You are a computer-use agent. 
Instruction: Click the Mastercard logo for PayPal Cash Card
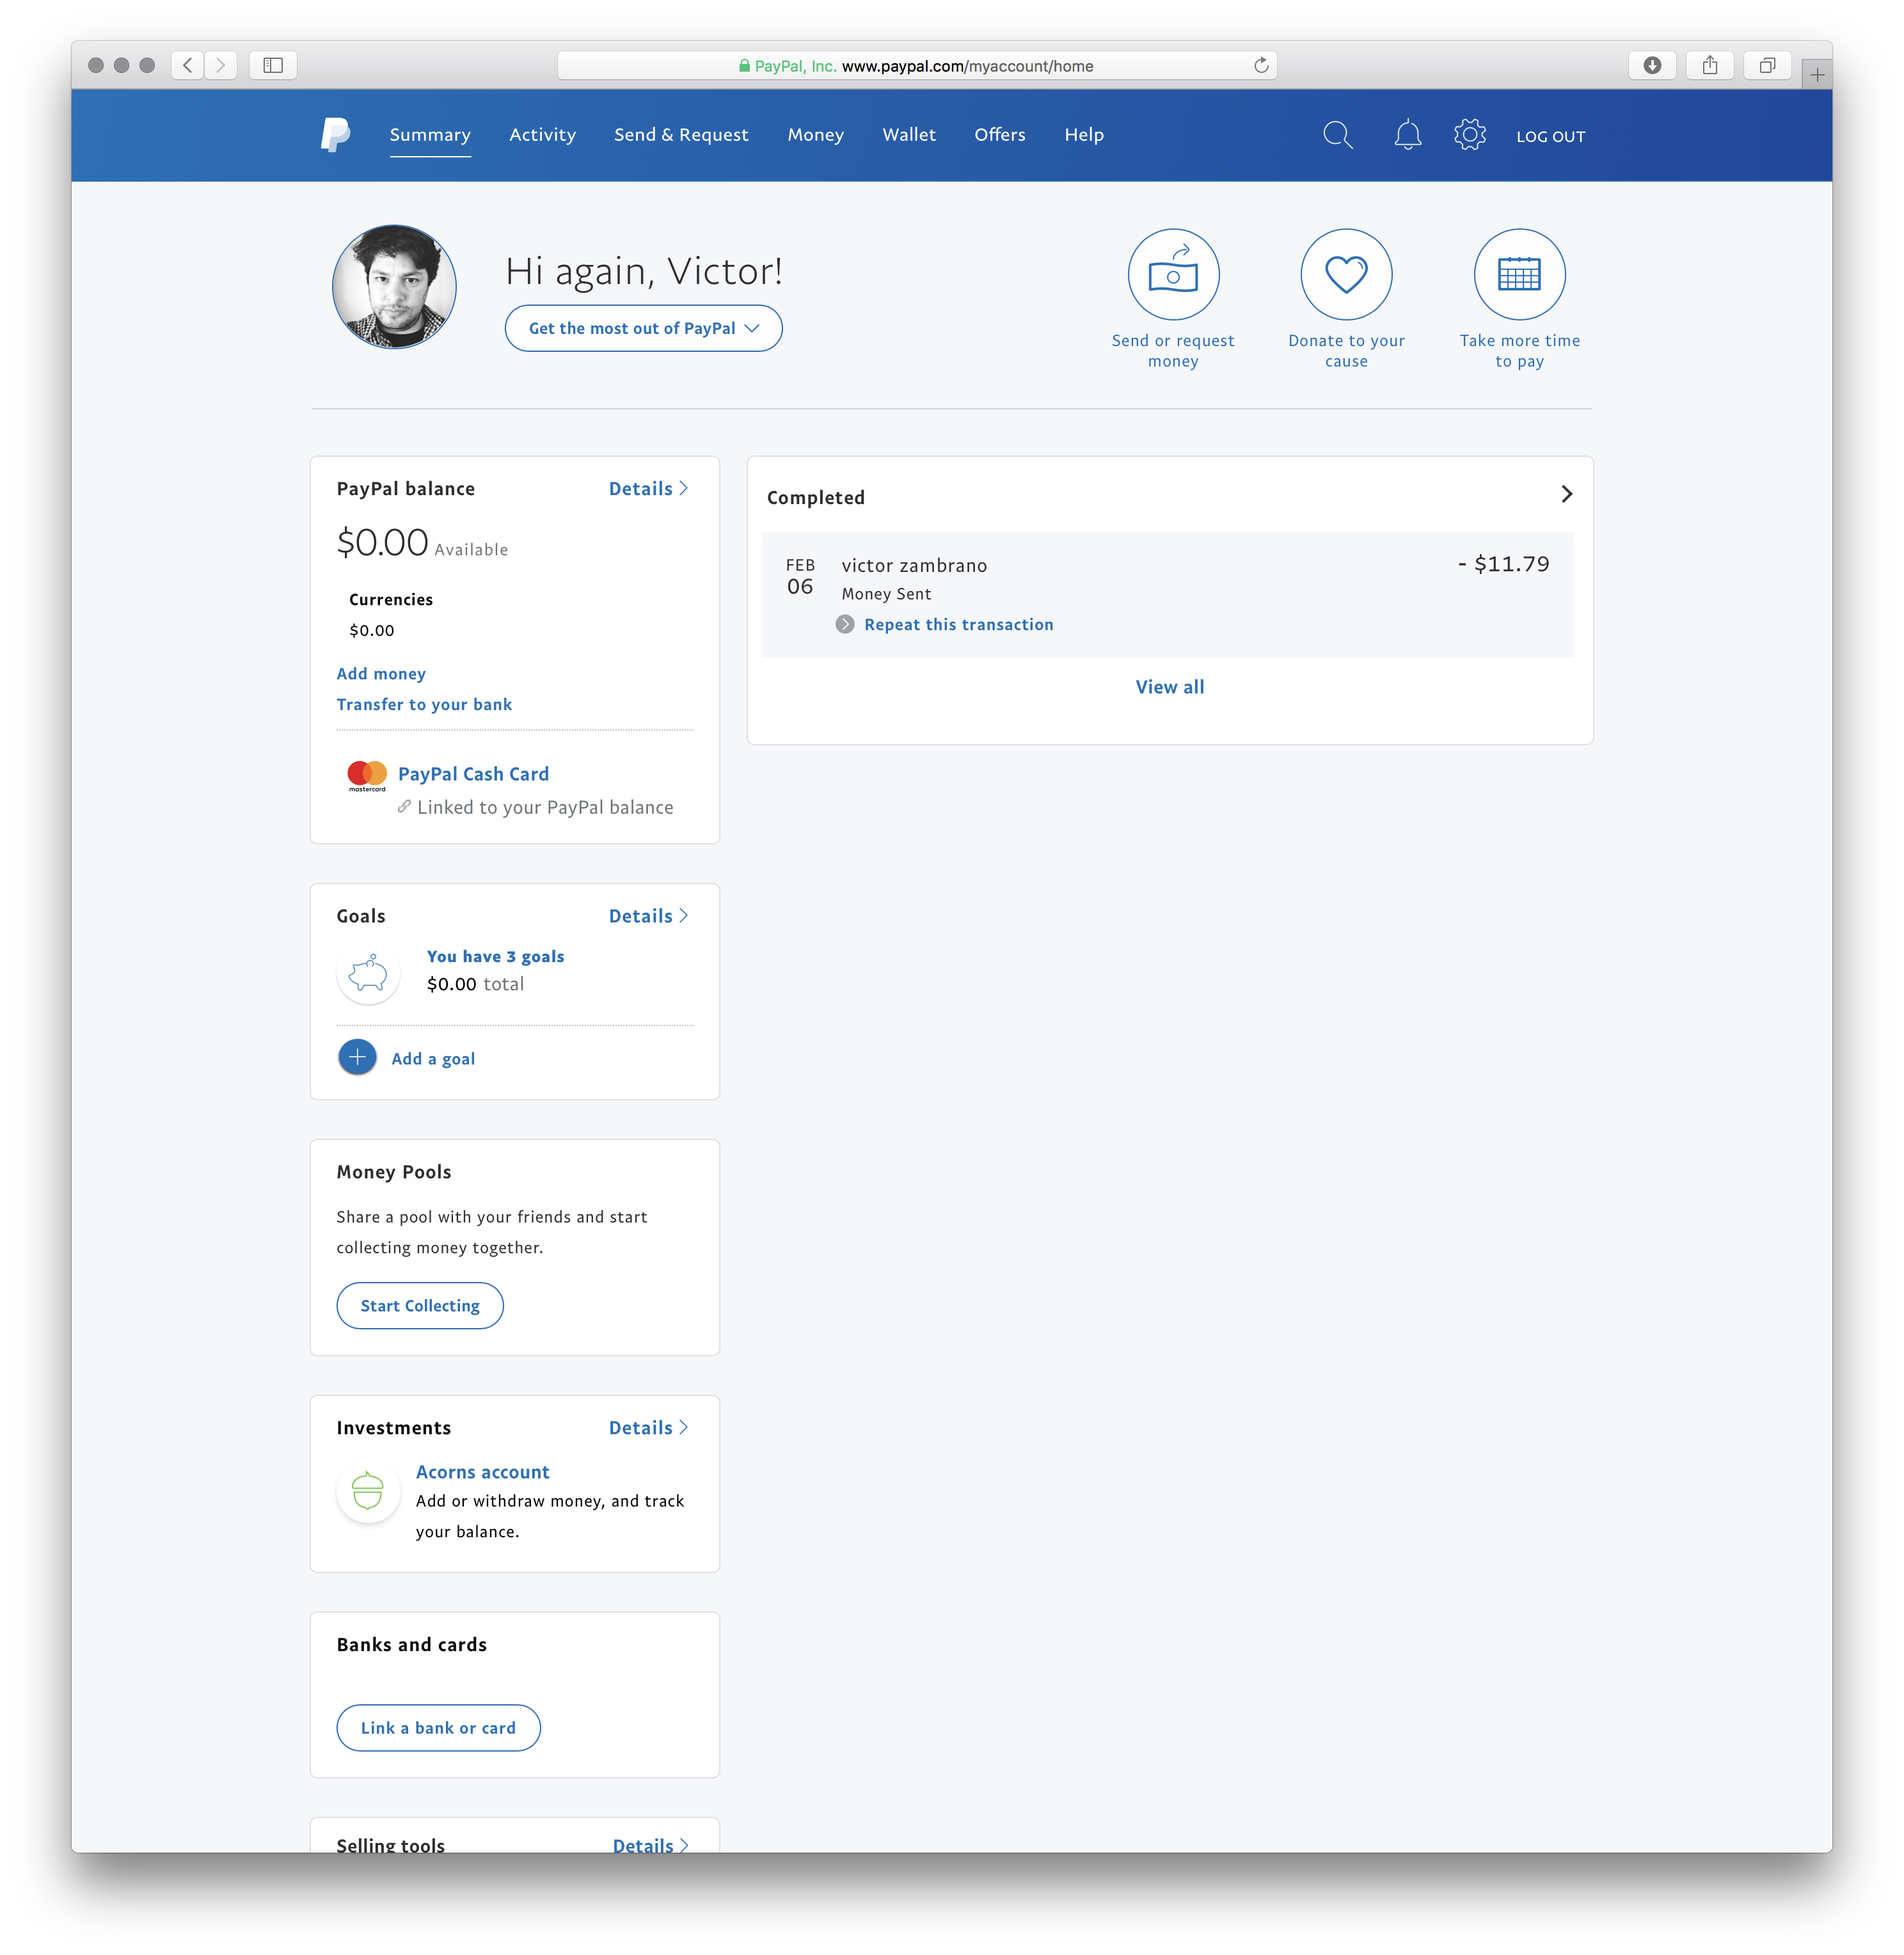(x=367, y=775)
